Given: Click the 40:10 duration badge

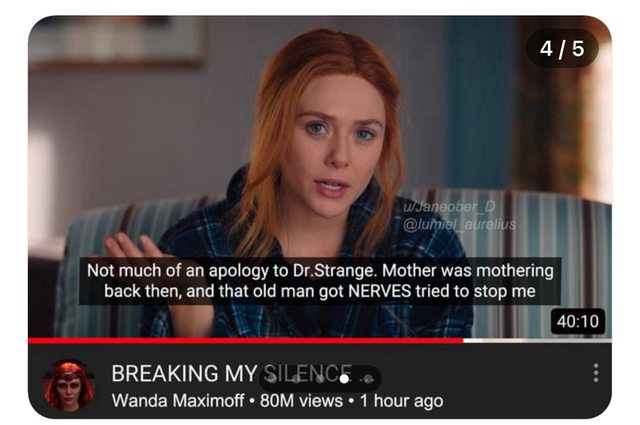Looking at the screenshot, I should point(578,321).
